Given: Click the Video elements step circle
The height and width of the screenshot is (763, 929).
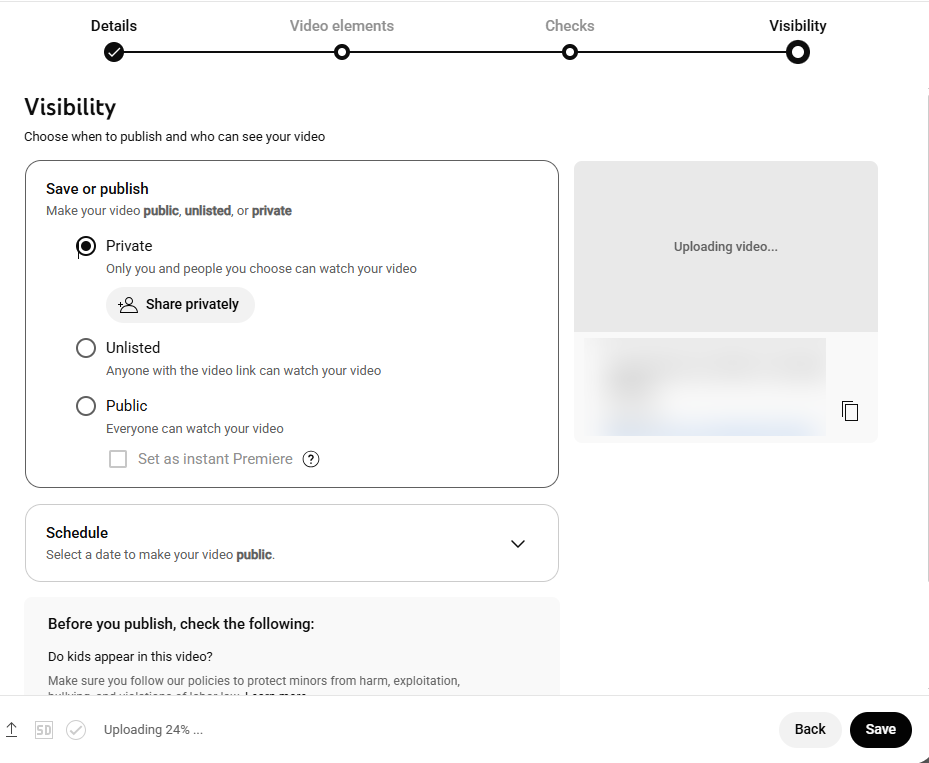Looking at the screenshot, I should pyautogui.click(x=342, y=52).
